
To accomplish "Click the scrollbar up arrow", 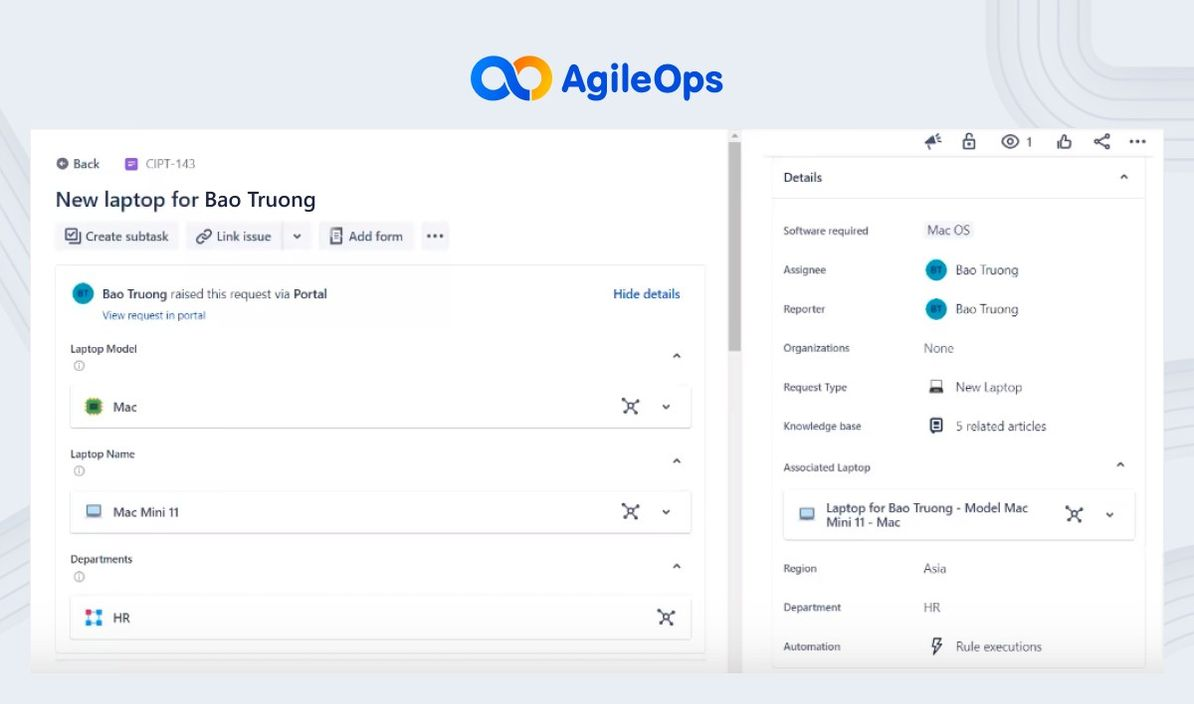I will tap(735, 135).
